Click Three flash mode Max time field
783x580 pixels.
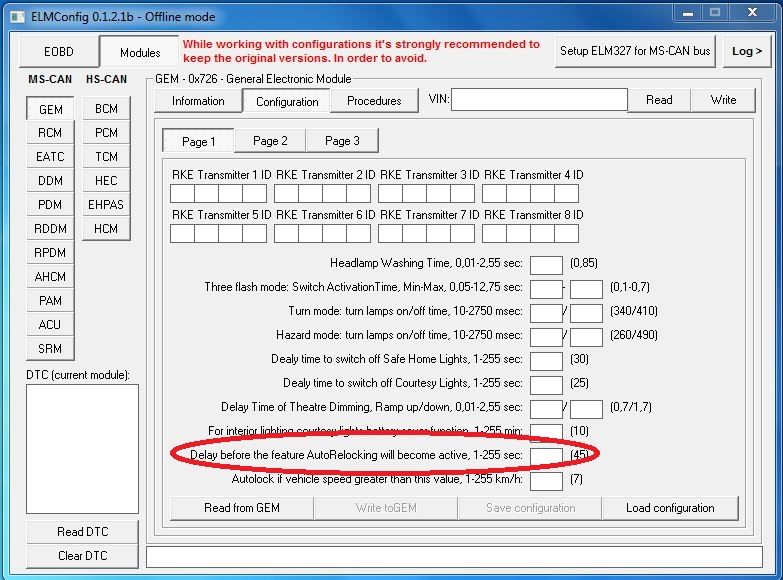(x=586, y=289)
